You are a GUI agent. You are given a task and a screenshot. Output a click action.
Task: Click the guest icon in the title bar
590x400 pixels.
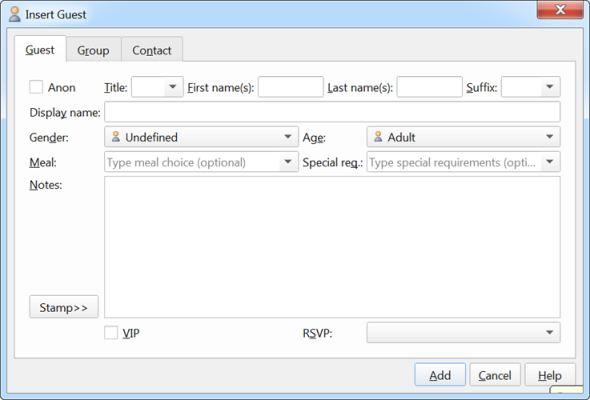pos(15,14)
